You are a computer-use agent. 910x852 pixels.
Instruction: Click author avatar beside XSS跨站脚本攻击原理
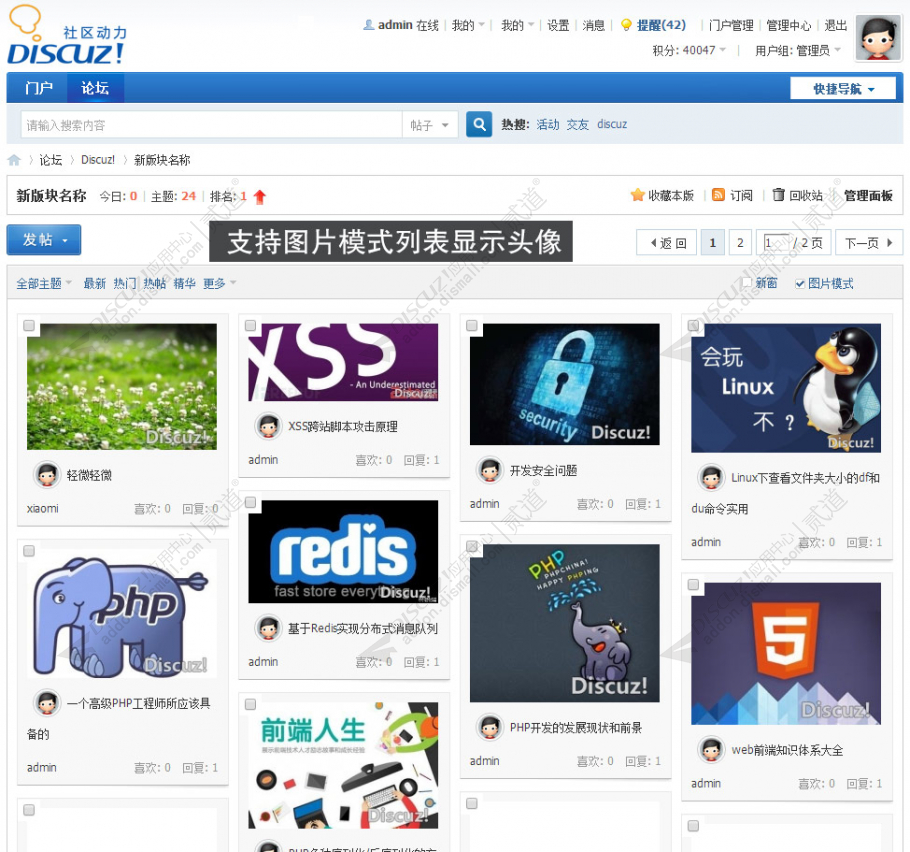268,427
